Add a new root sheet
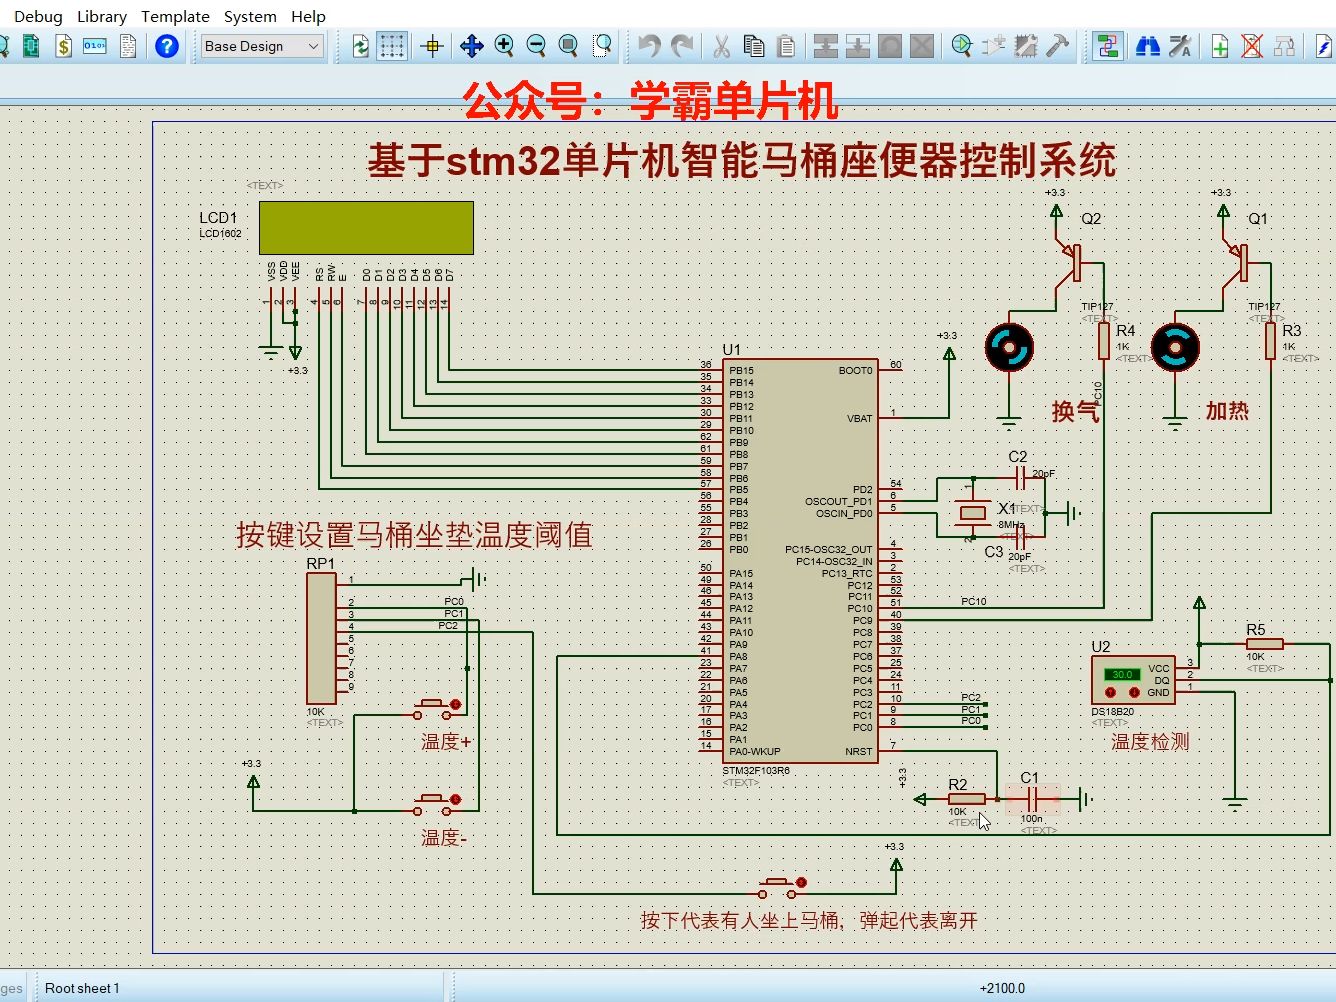Screen dimensions: 1336x1002 (1220, 46)
